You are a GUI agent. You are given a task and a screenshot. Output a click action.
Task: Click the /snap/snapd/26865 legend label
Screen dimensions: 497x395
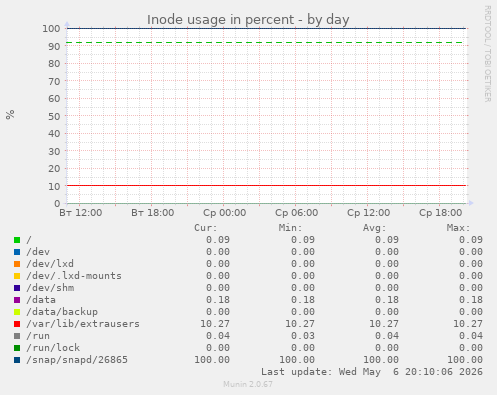tap(77, 360)
